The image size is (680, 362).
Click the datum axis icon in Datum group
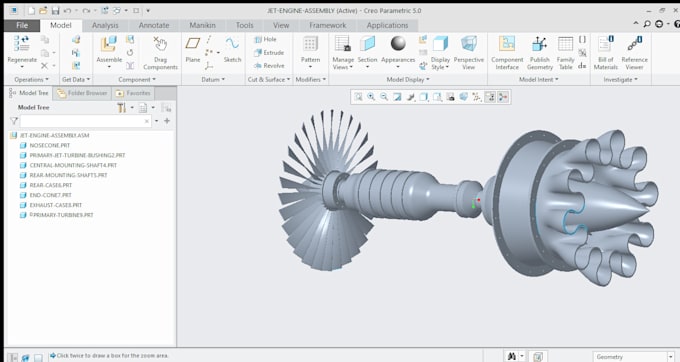(x=209, y=39)
